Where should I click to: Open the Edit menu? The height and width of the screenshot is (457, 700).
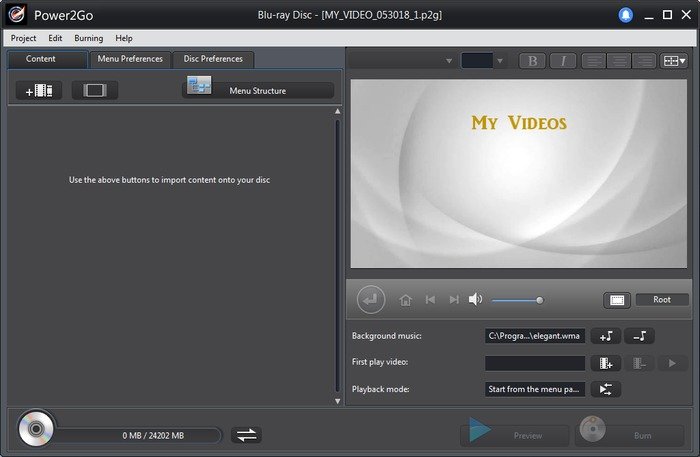click(x=55, y=38)
